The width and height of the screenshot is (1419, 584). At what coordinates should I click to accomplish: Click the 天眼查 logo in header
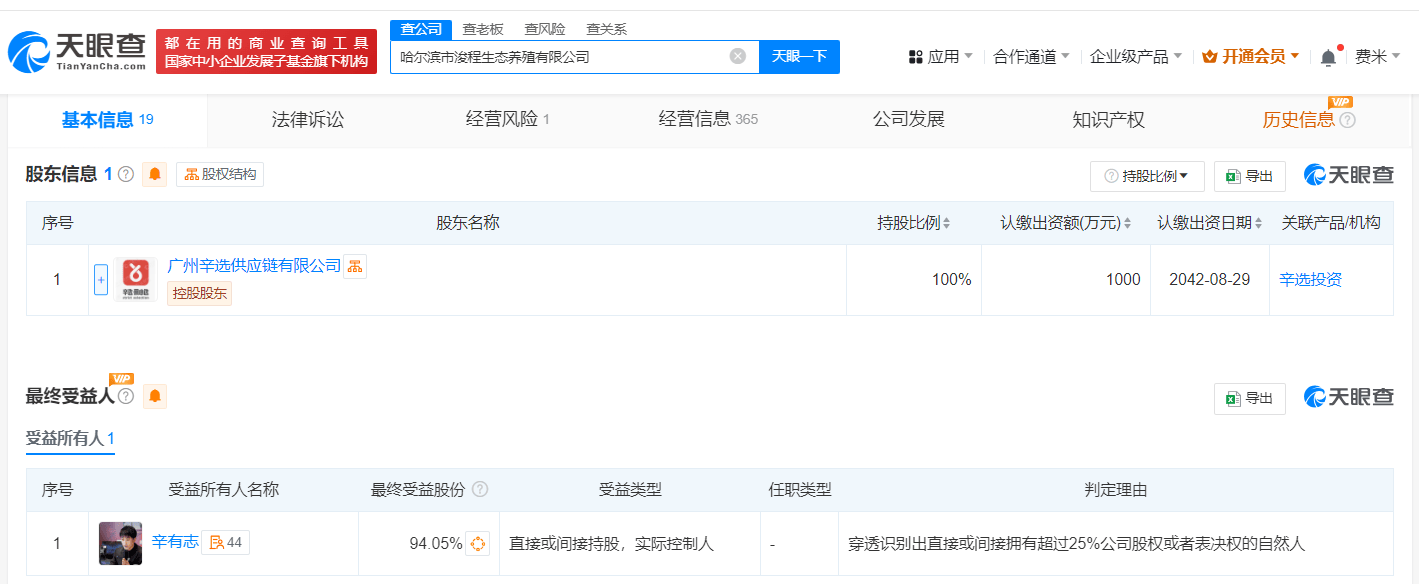coord(77,52)
